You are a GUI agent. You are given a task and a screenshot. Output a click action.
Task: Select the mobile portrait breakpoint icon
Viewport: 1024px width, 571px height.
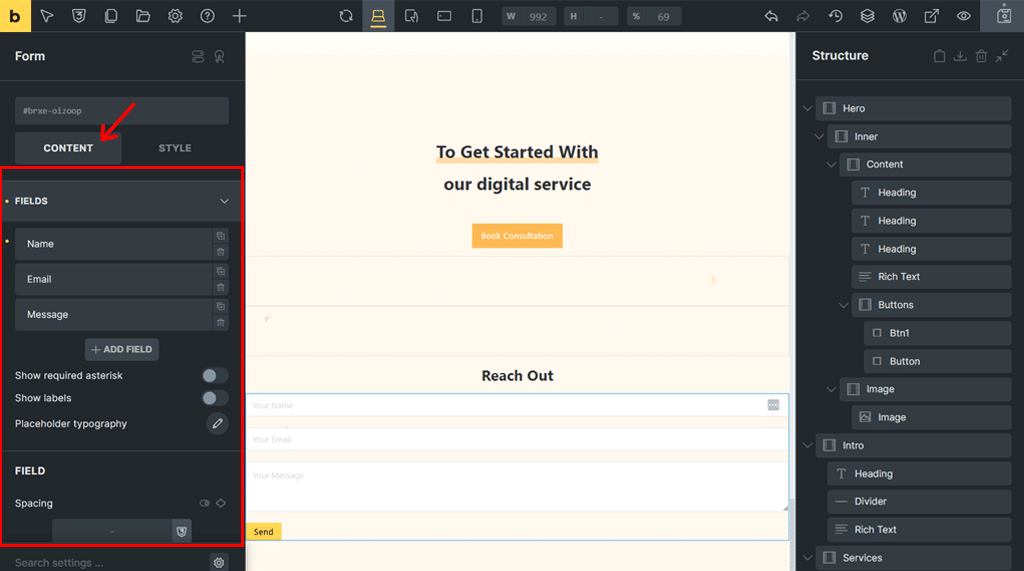(477, 16)
